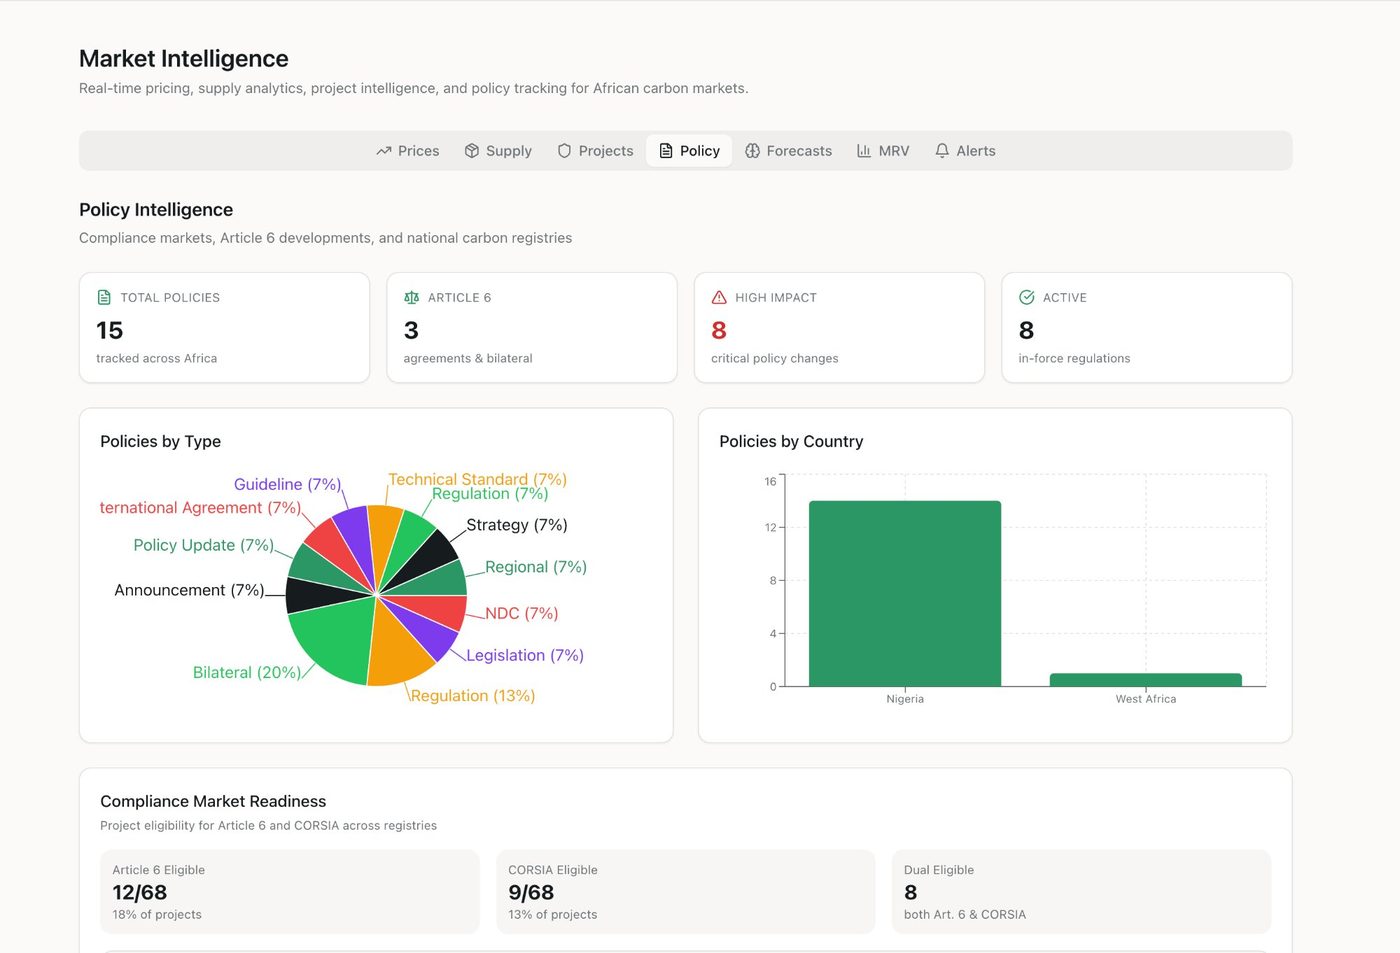Click the 'critical policy changes' caption

(x=775, y=358)
